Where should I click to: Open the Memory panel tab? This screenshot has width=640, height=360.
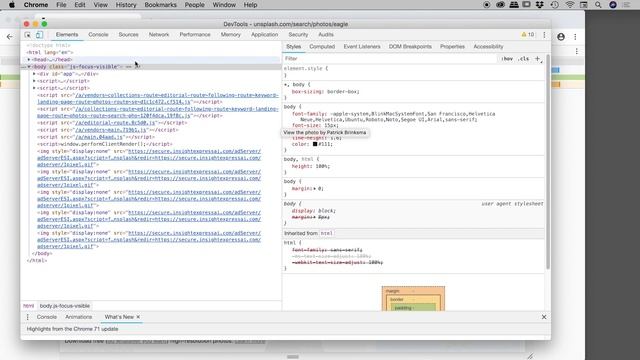click(x=231, y=35)
